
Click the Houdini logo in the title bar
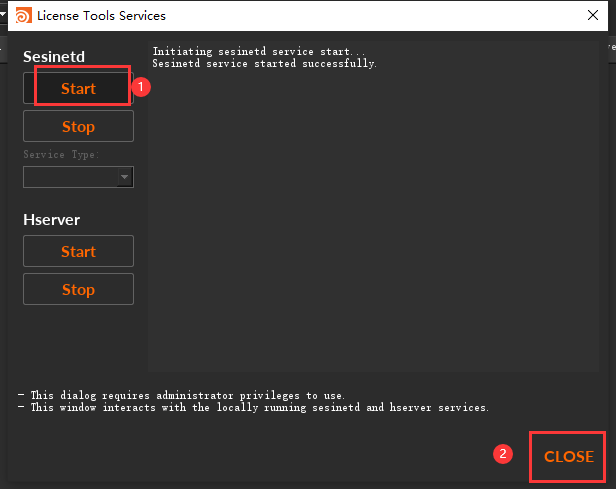pyautogui.click(x=21, y=16)
